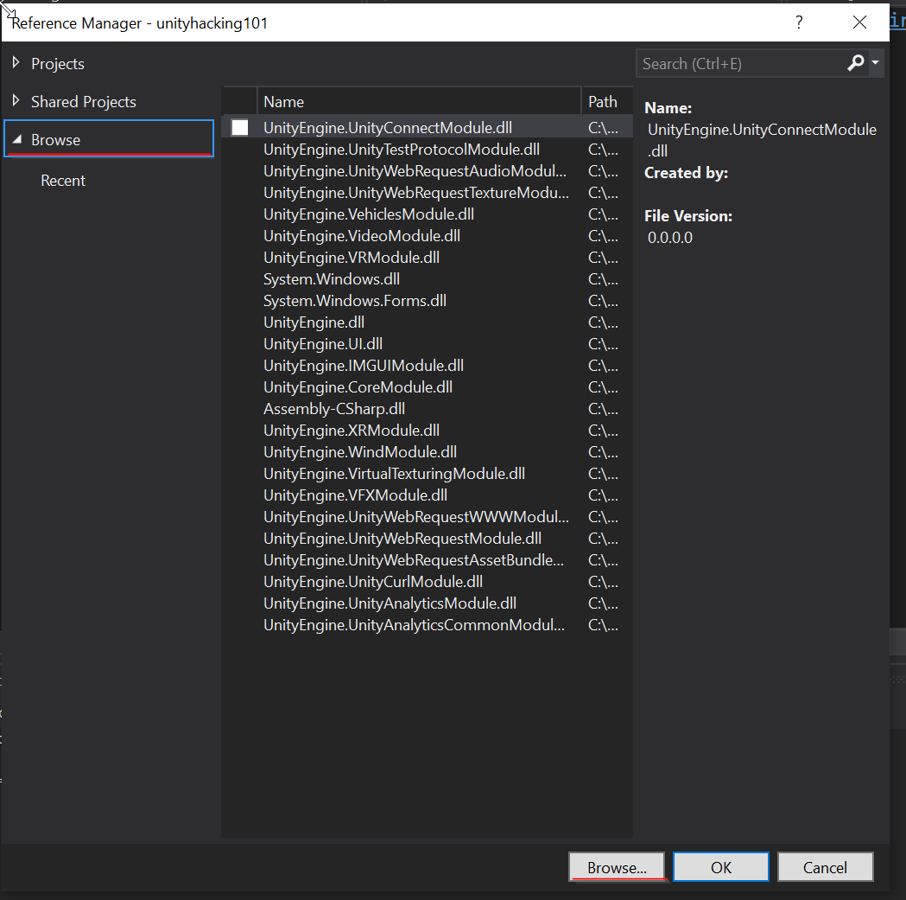Image resolution: width=906 pixels, height=900 pixels.
Task: Click the path cell of System.Windows.dll
Action: 603,279
